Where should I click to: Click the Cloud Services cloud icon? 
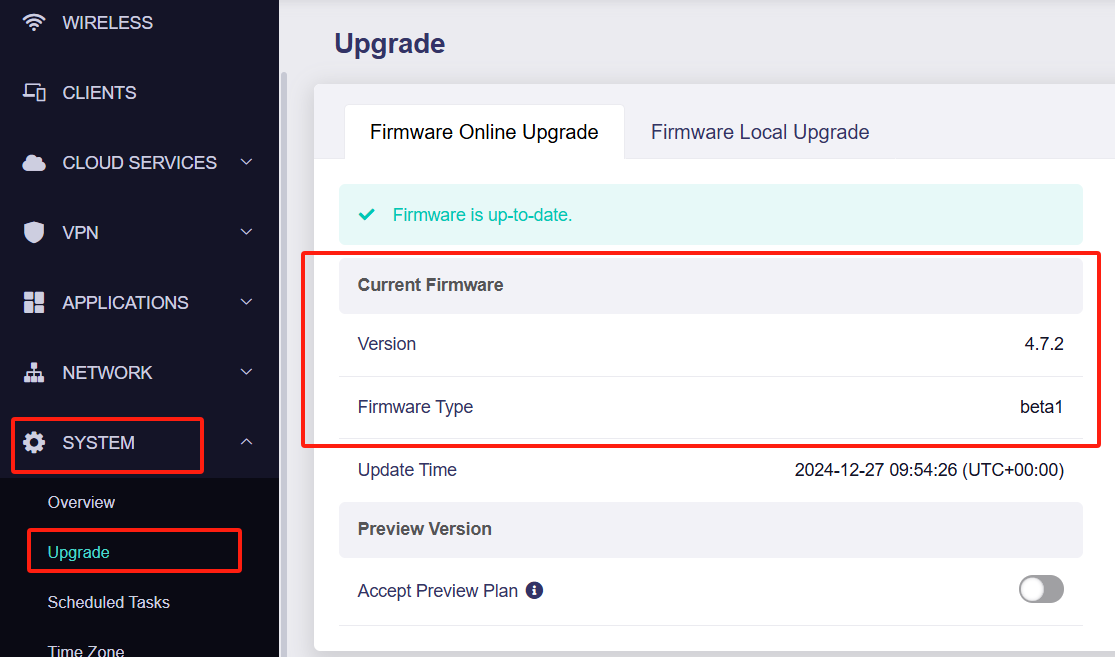click(34, 163)
